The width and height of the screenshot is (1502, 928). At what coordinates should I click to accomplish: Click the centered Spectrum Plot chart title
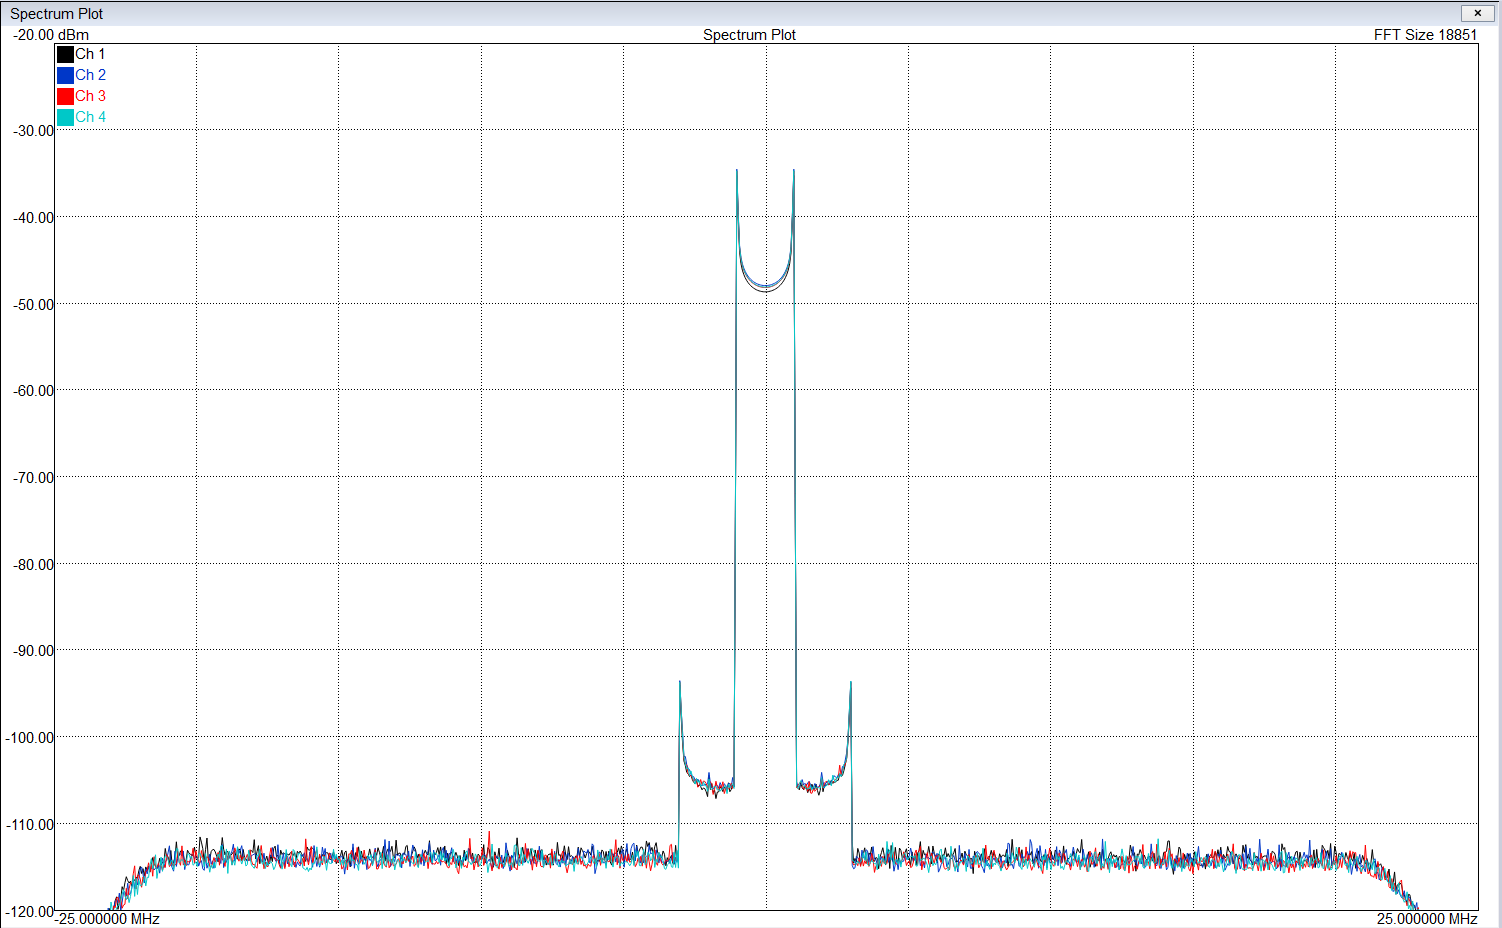click(749, 35)
